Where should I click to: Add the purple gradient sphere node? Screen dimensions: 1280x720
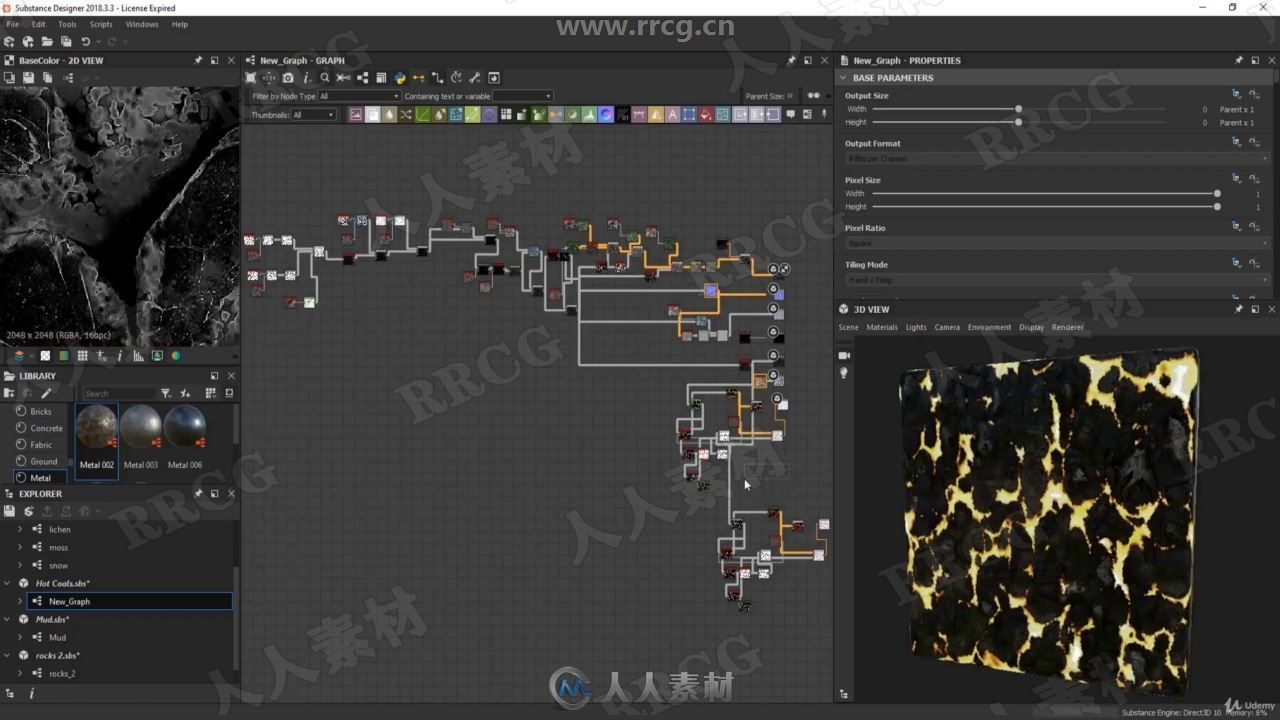pyautogui.click(x=605, y=115)
